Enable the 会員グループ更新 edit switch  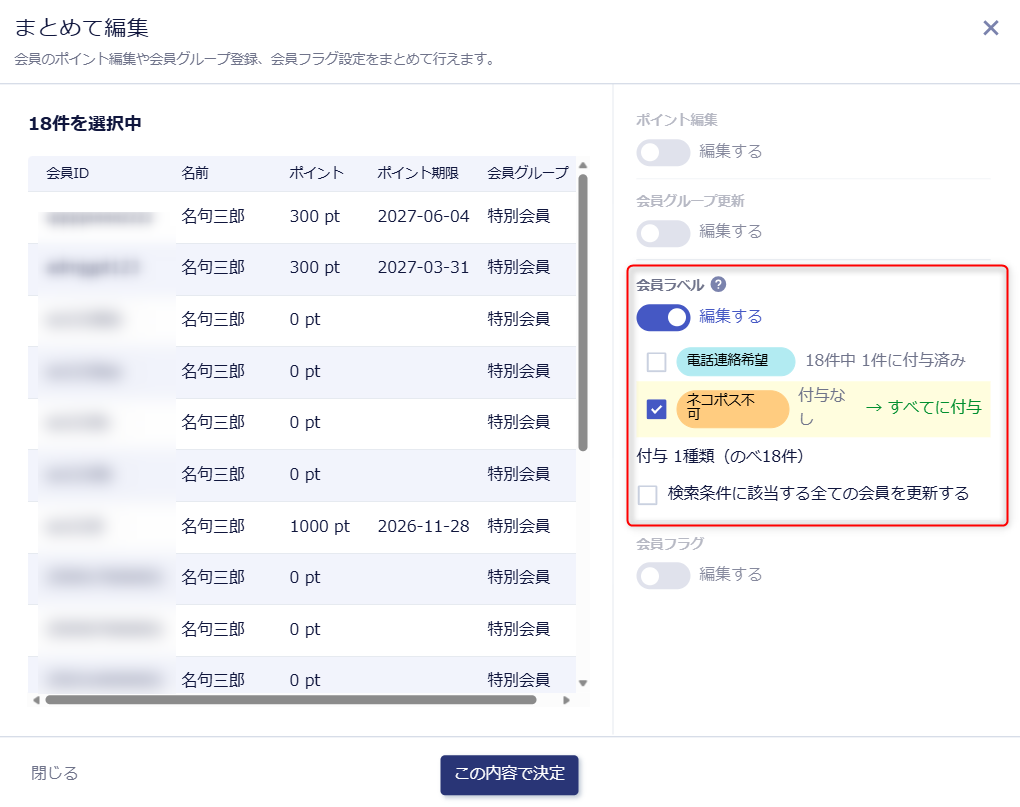(x=663, y=233)
